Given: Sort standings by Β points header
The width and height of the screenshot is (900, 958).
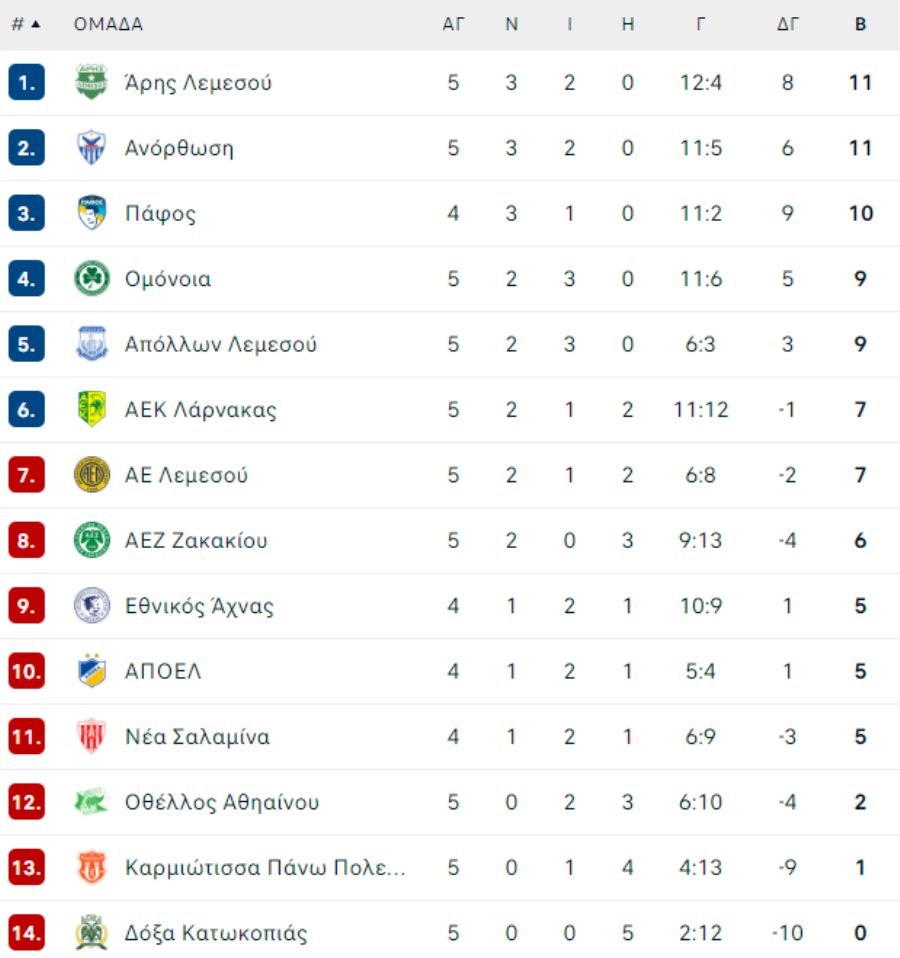Looking at the screenshot, I should pyautogui.click(x=860, y=24).
